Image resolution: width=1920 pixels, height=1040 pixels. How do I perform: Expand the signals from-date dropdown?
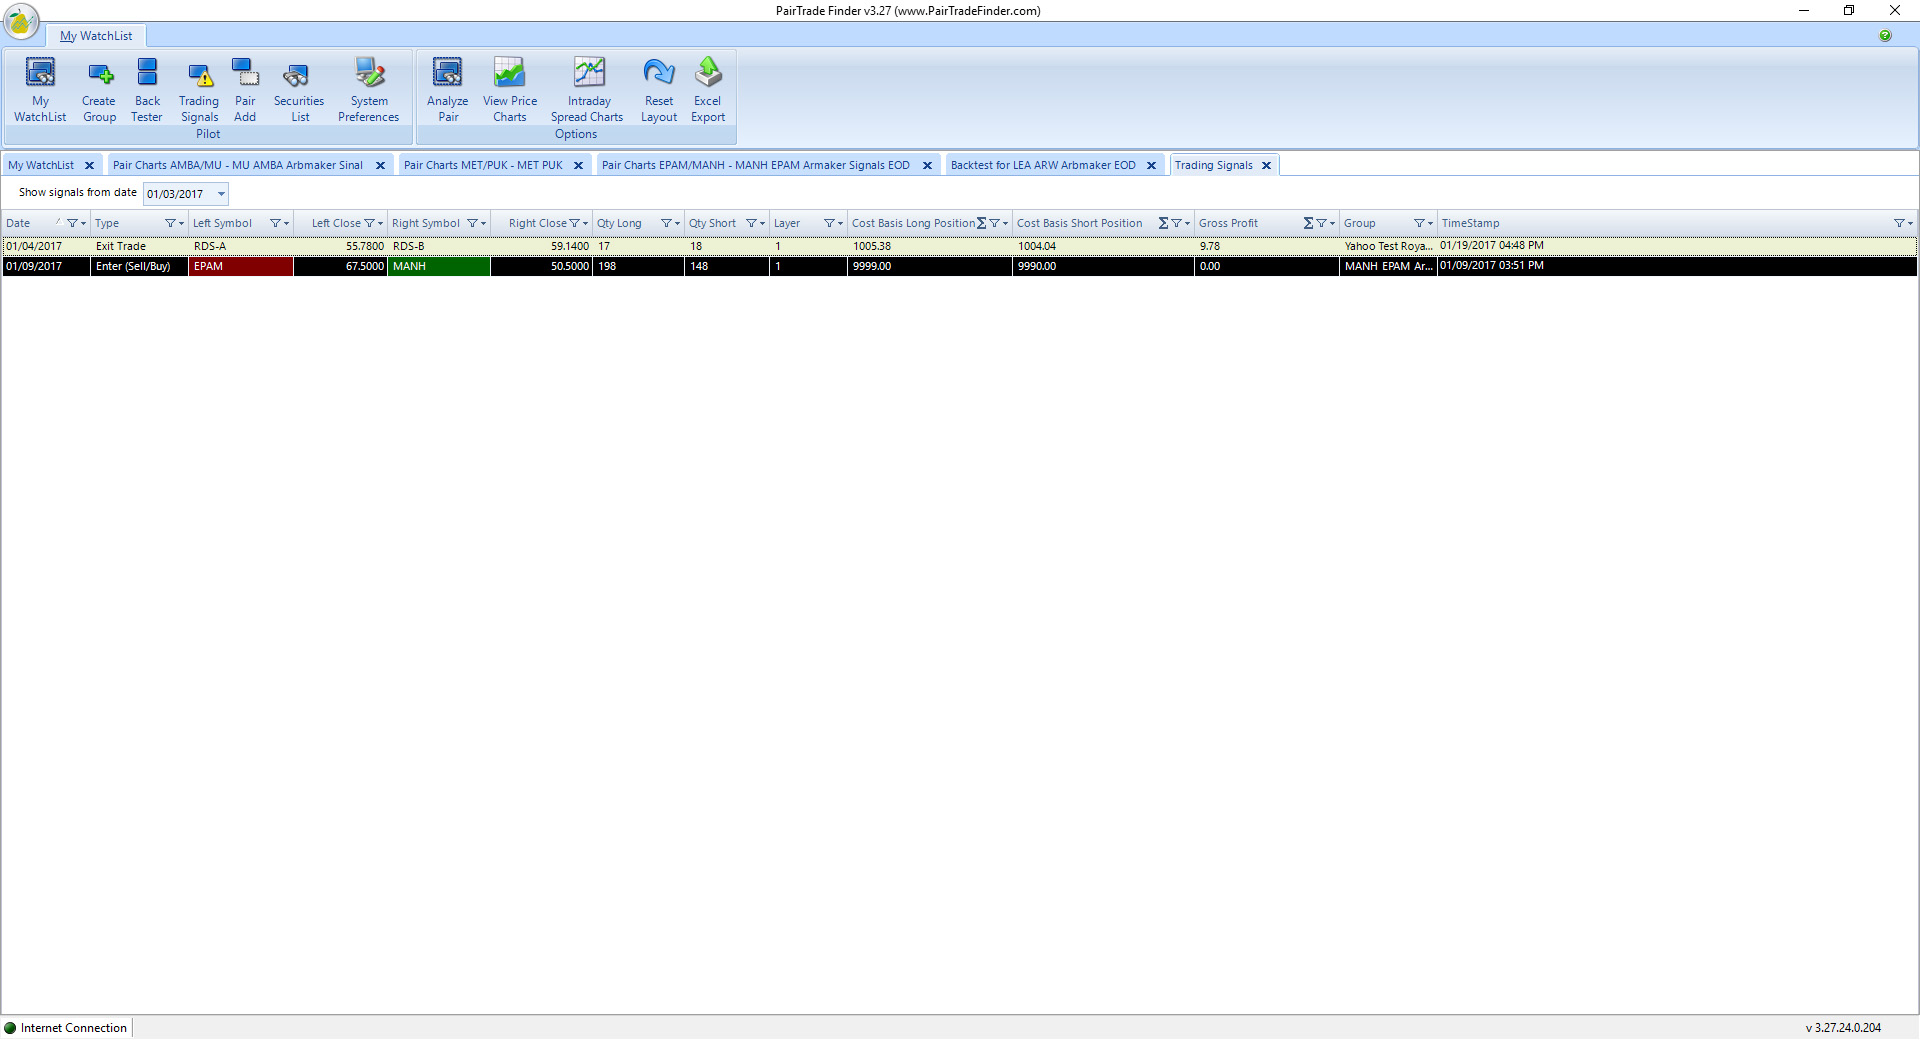(221, 194)
